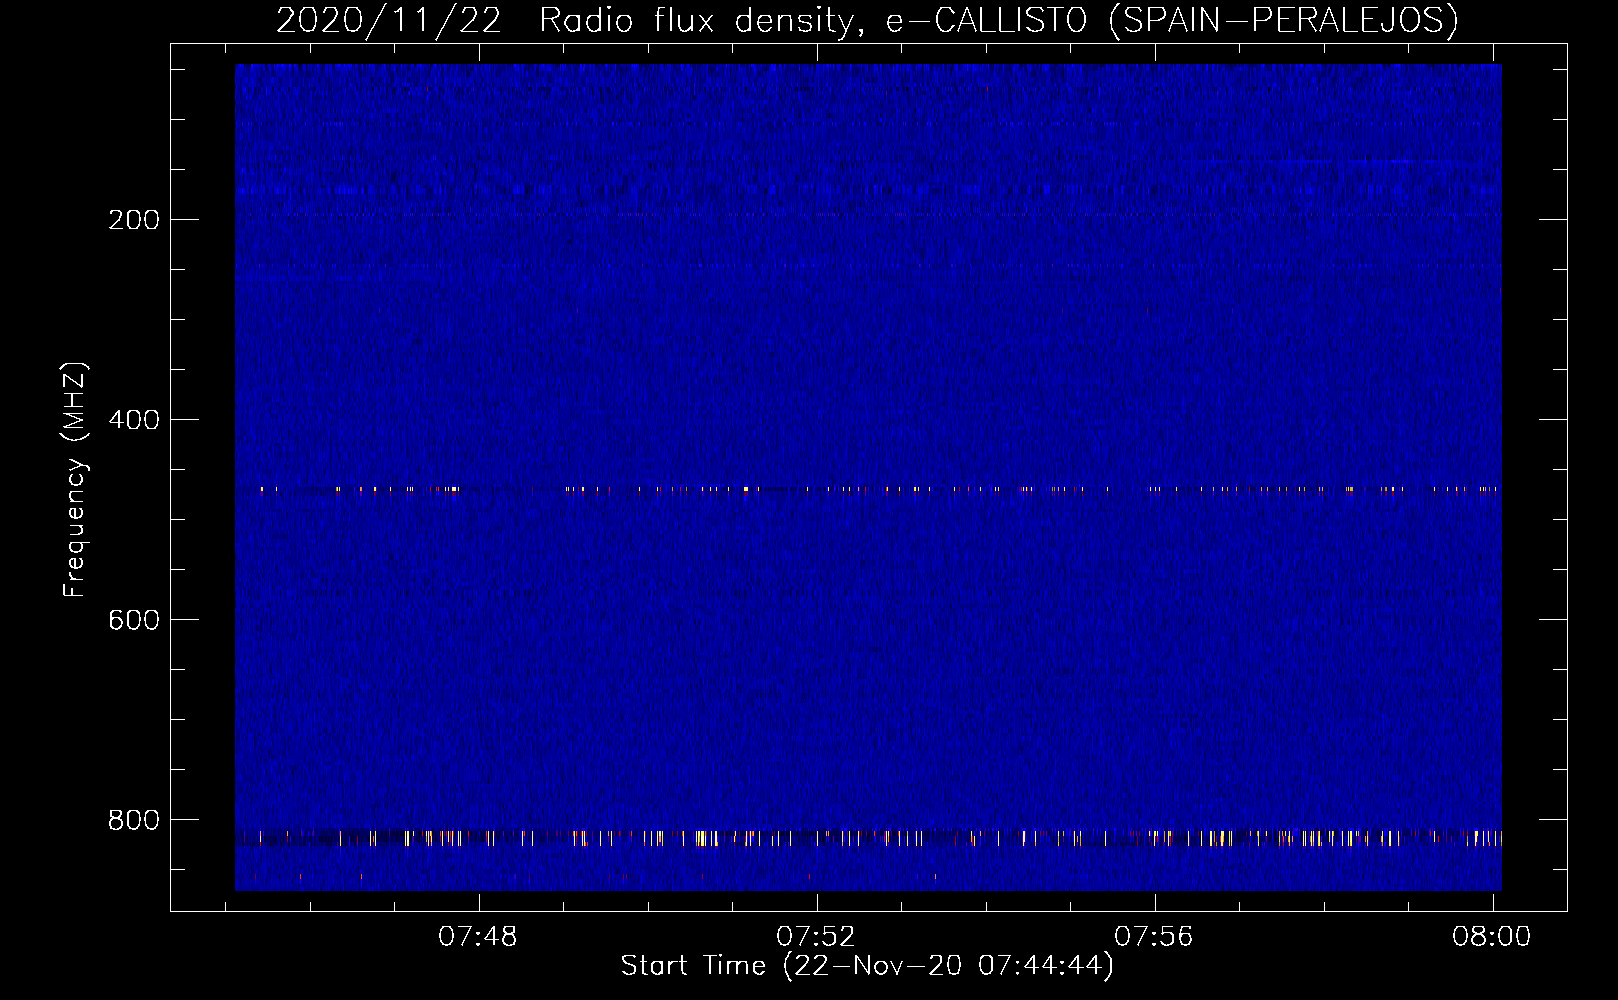This screenshot has height=1000, width=1618.
Task: Click the bright interference band near 820 MHz
Action: [x=868, y=838]
